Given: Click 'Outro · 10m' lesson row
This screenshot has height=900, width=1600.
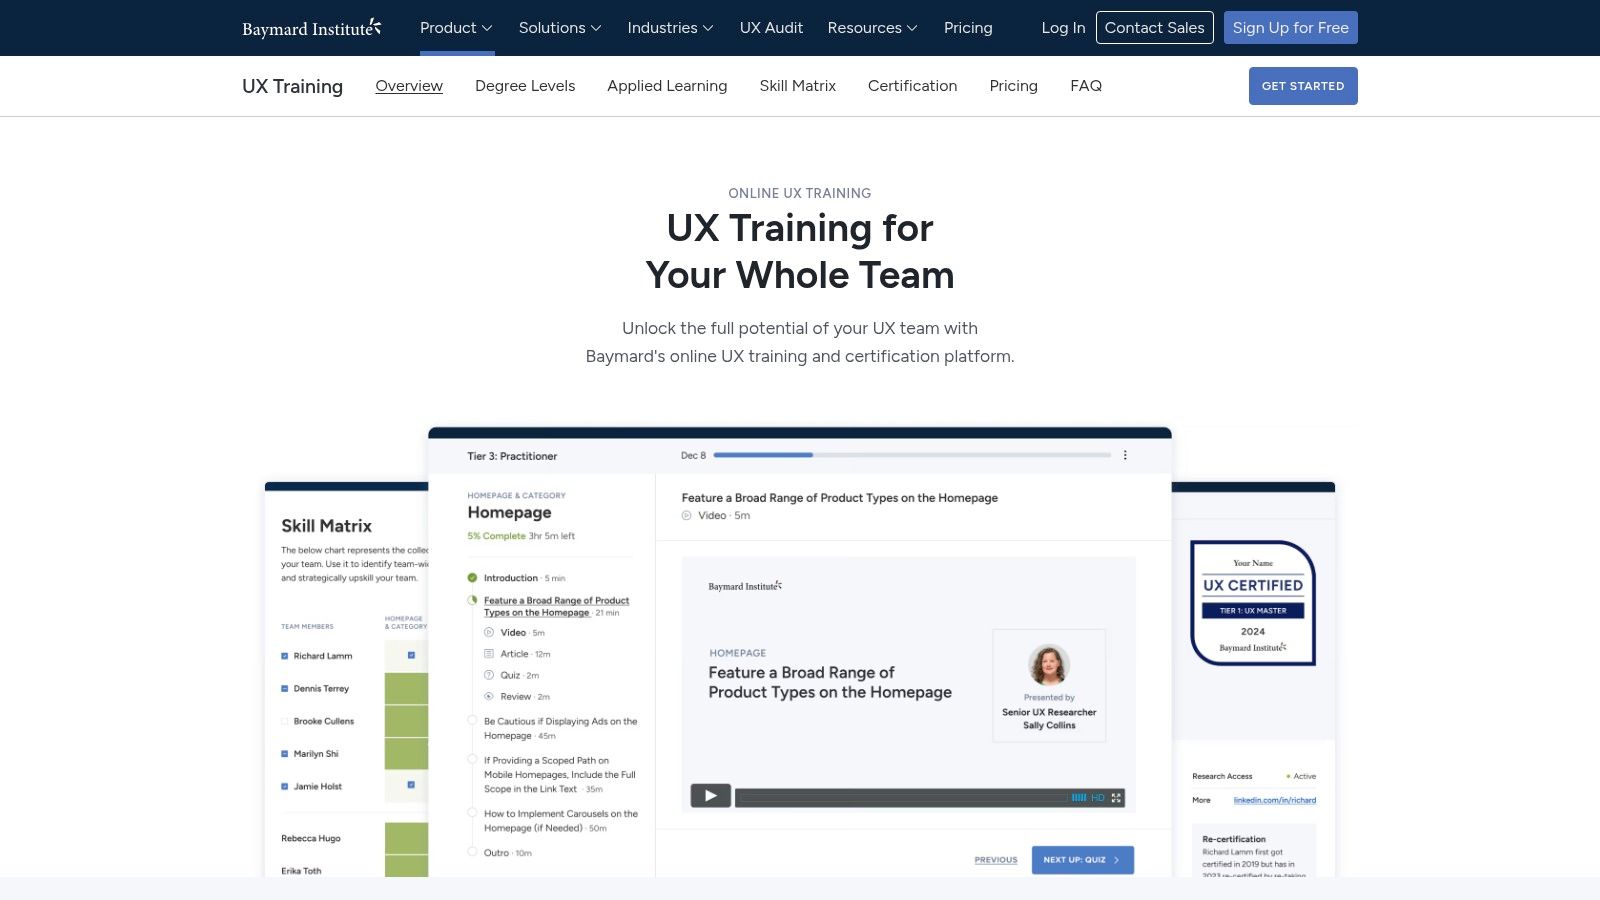Looking at the screenshot, I should 508,853.
